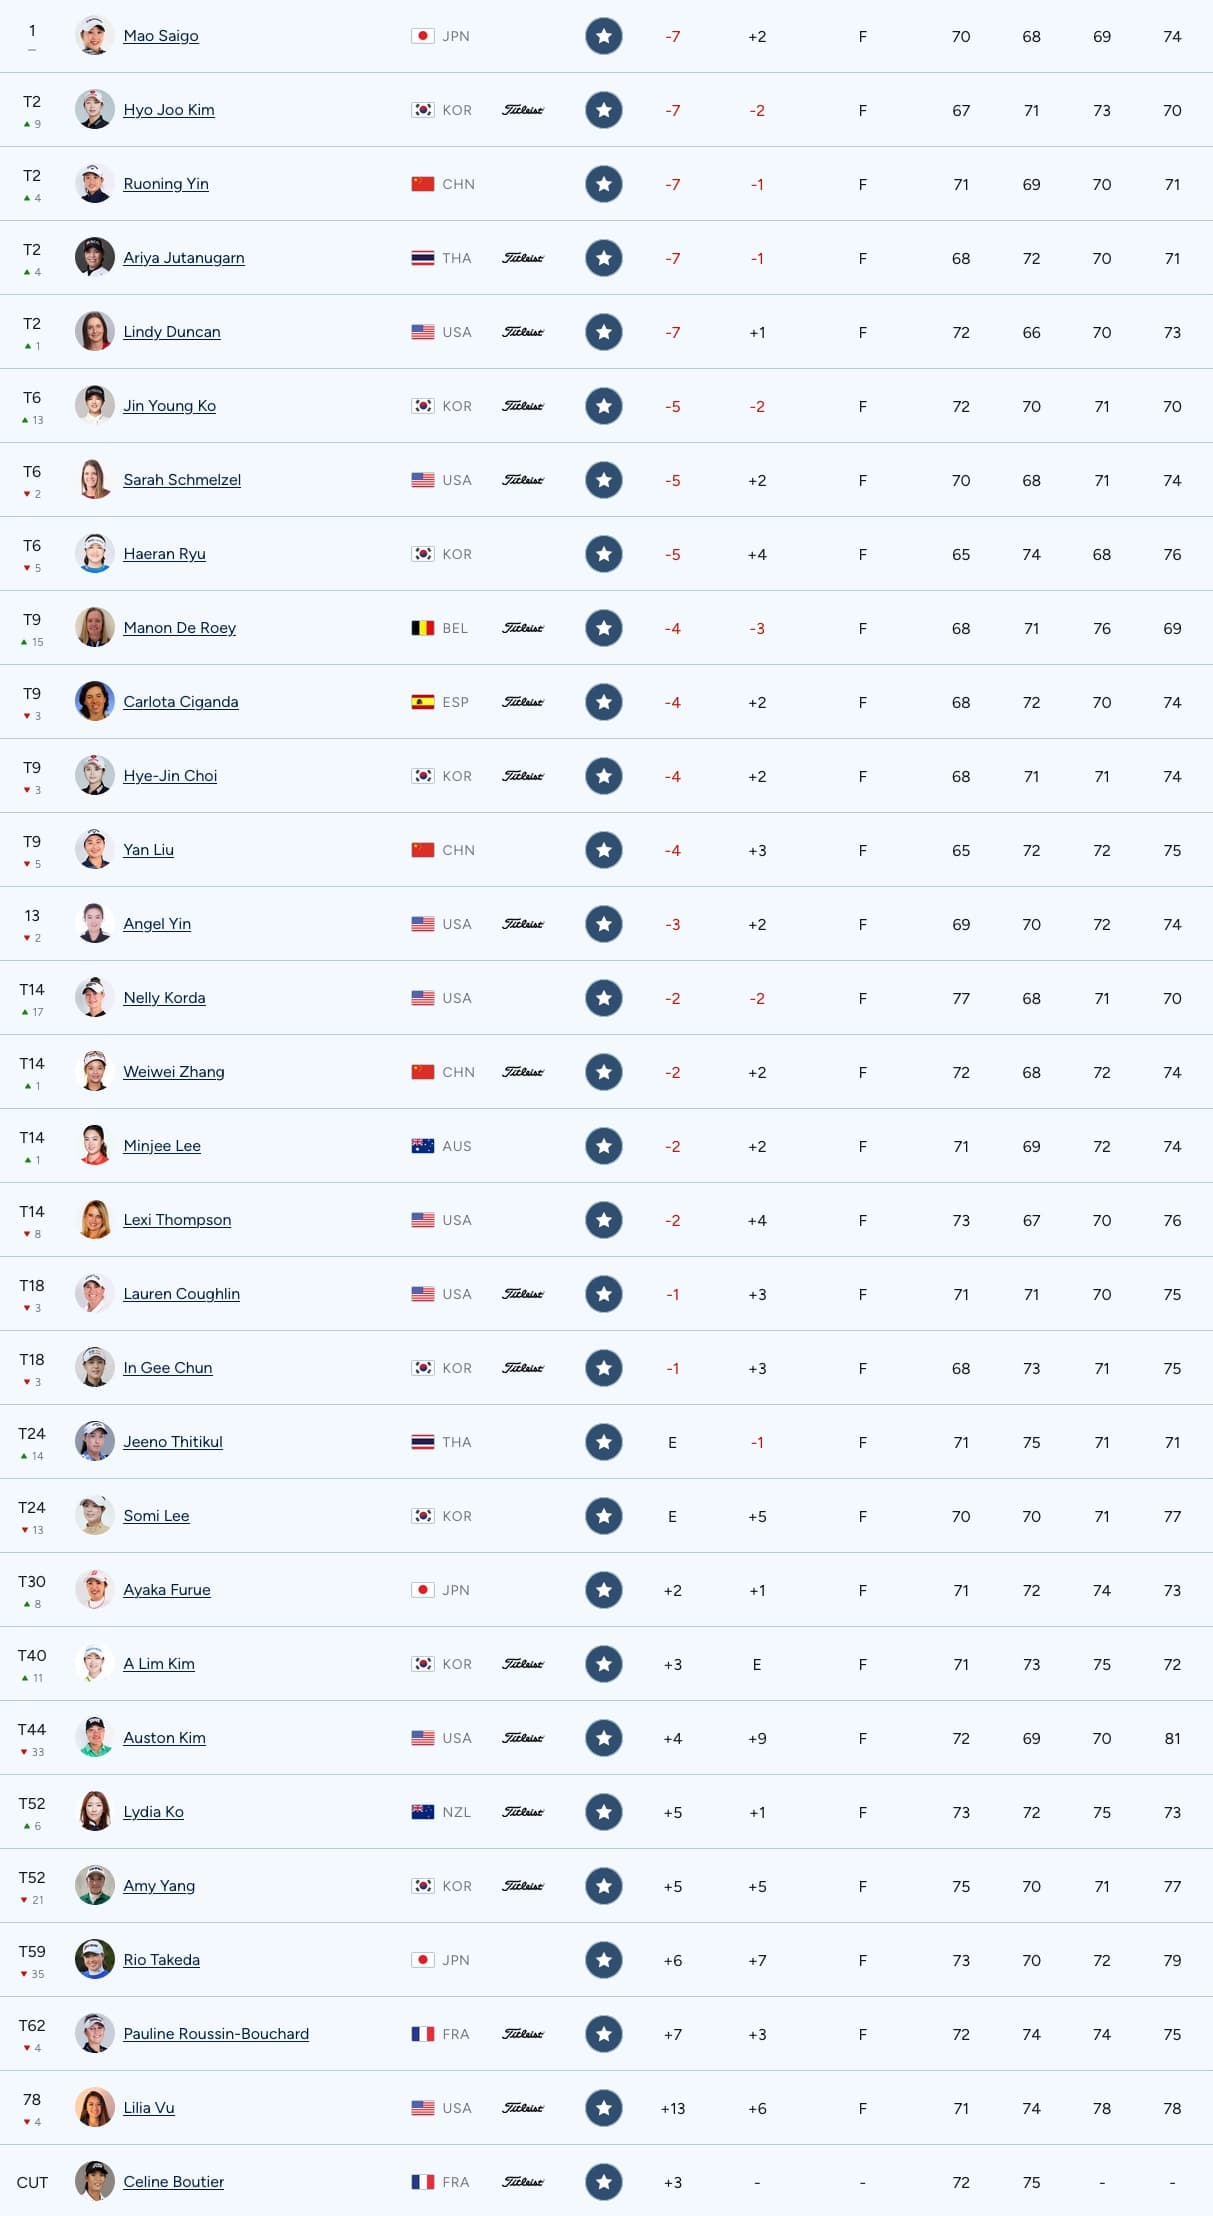Open Pauline Roussin-Bouchard's player page
Image resolution: width=1213 pixels, height=2216 pixels.
[x=216, y=2034]
